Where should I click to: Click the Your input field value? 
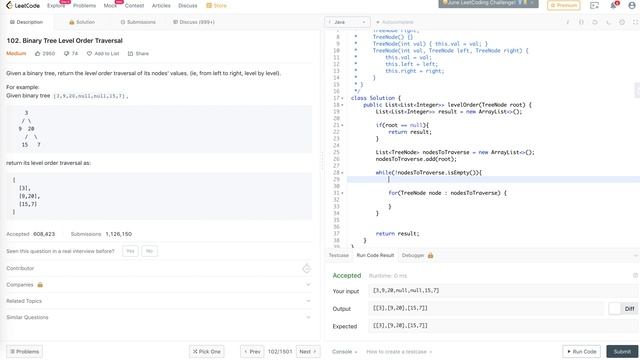tap(504, 291)
